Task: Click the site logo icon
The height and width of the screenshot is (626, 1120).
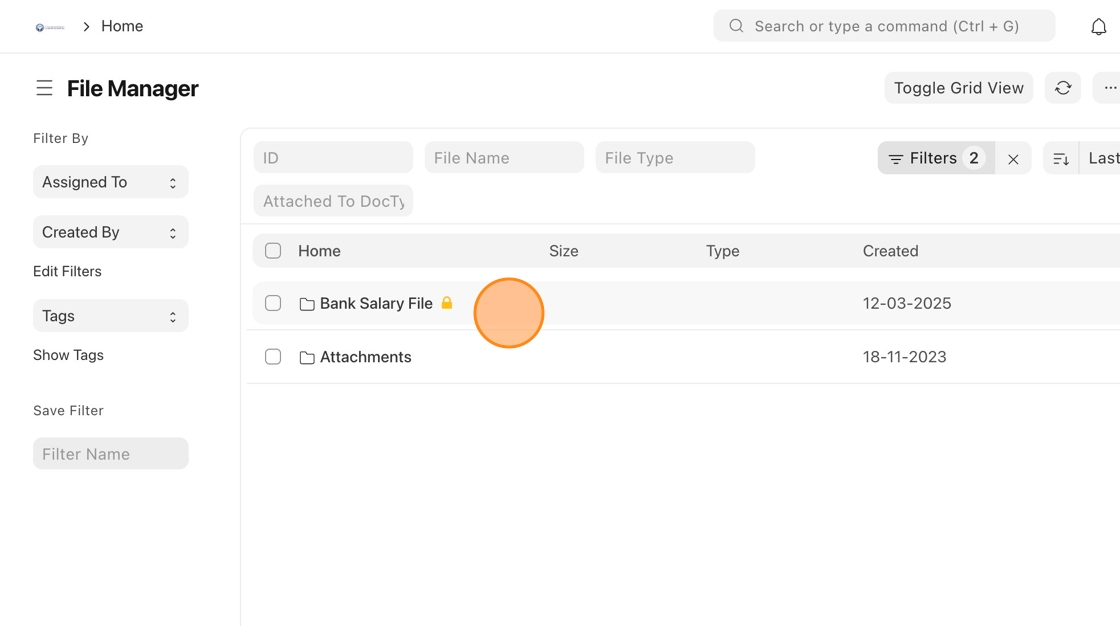Action: pyautogui.click(x=49, y=27)
